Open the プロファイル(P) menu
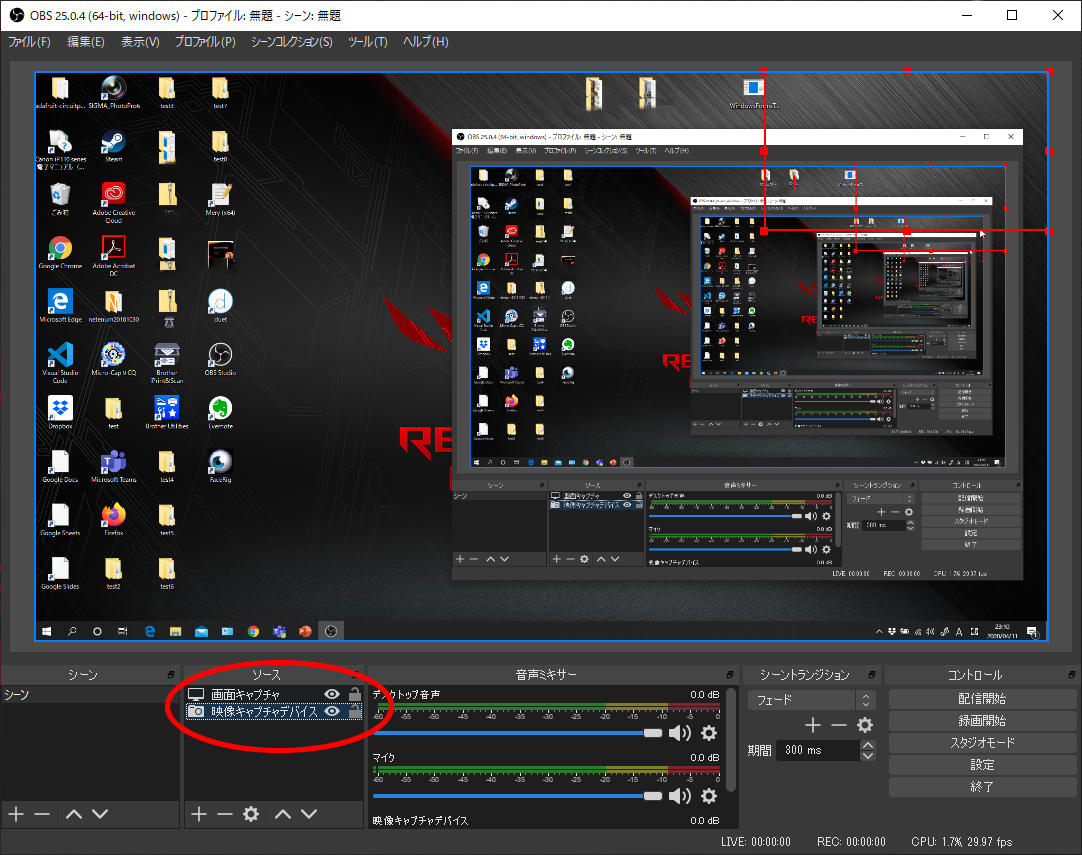Screen dimensions: 1082x855 click(205, 41)
